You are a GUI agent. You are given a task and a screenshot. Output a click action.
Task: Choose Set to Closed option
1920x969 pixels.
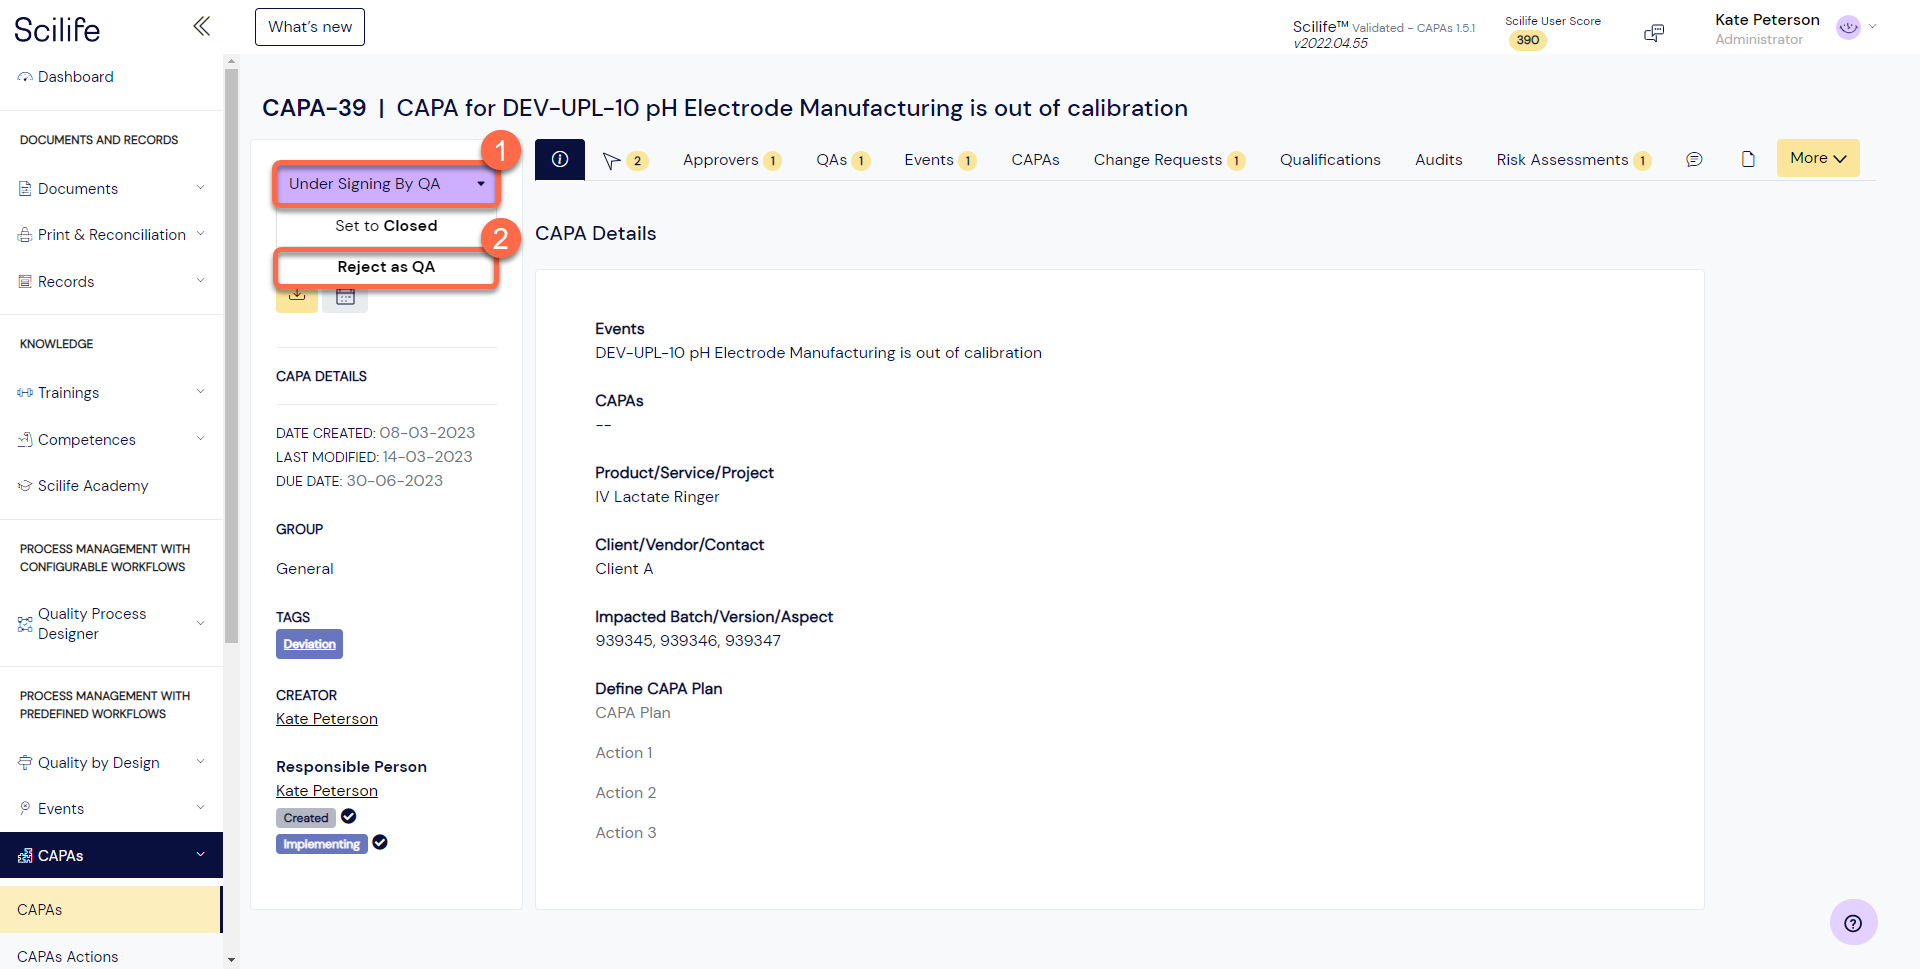[386, 226]
